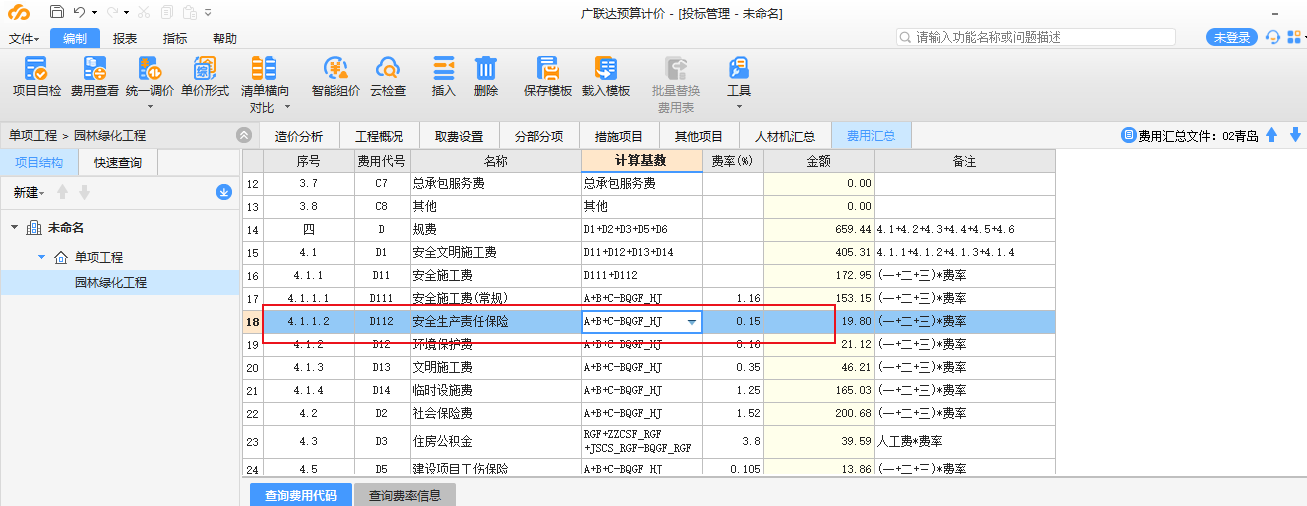Image resolution: width=1307 pixels, height=506 pixels.
Task: Click the 查询费率信息 button
Action: tap(404, 495)
